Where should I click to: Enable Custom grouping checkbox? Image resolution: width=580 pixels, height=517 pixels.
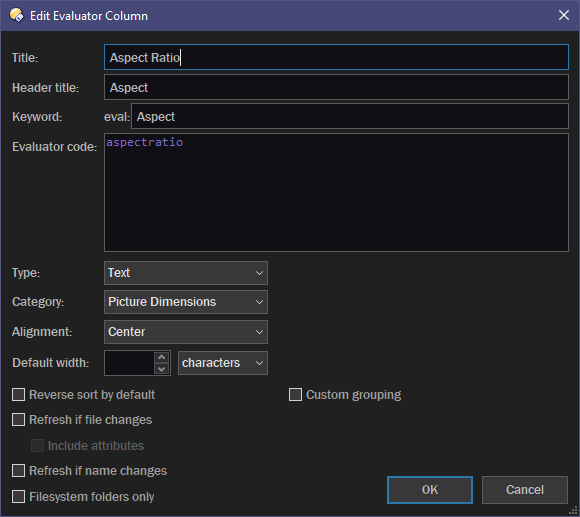295,395
